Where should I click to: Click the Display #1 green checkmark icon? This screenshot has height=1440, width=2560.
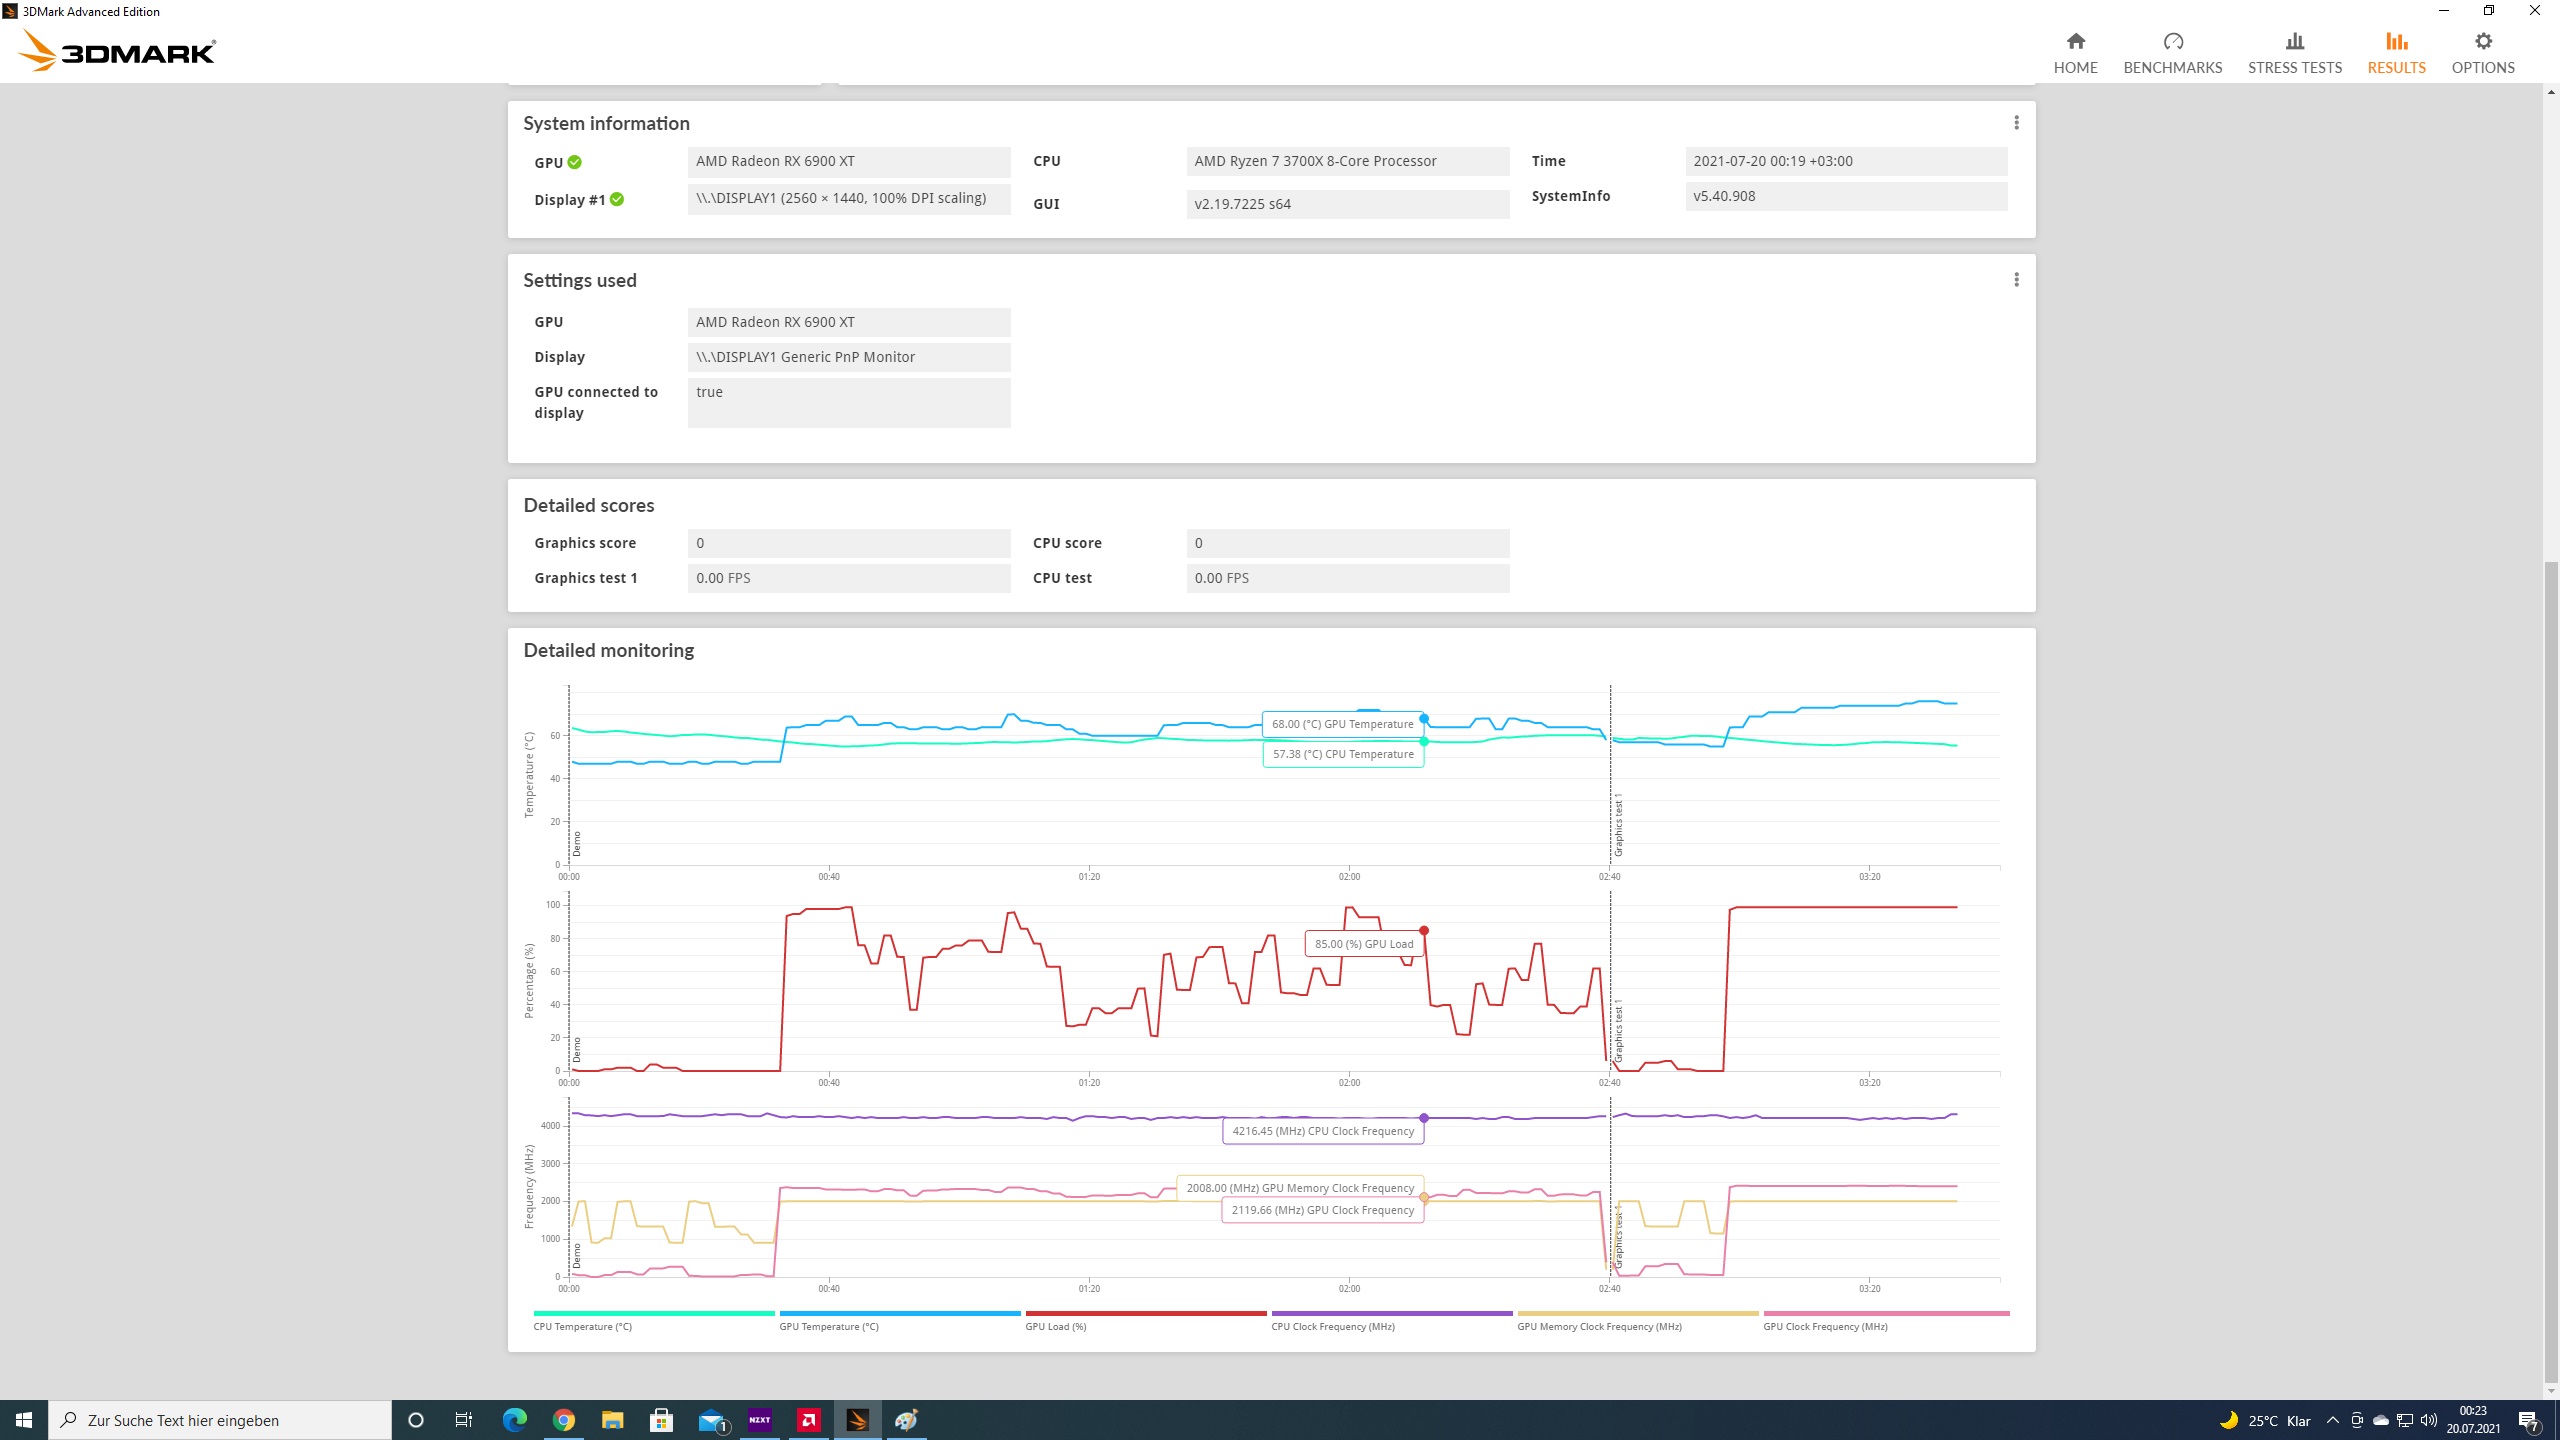pyautogui.click(x=617, y=199)
